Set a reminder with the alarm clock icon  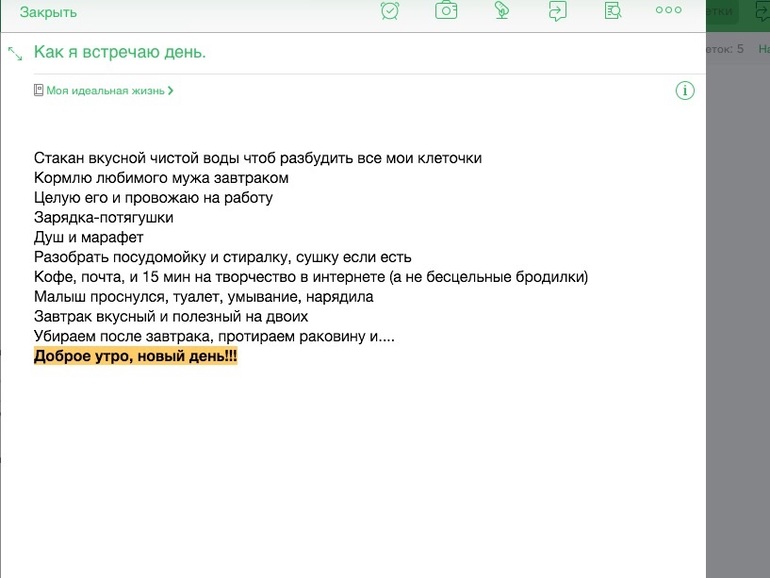[390, 11]
